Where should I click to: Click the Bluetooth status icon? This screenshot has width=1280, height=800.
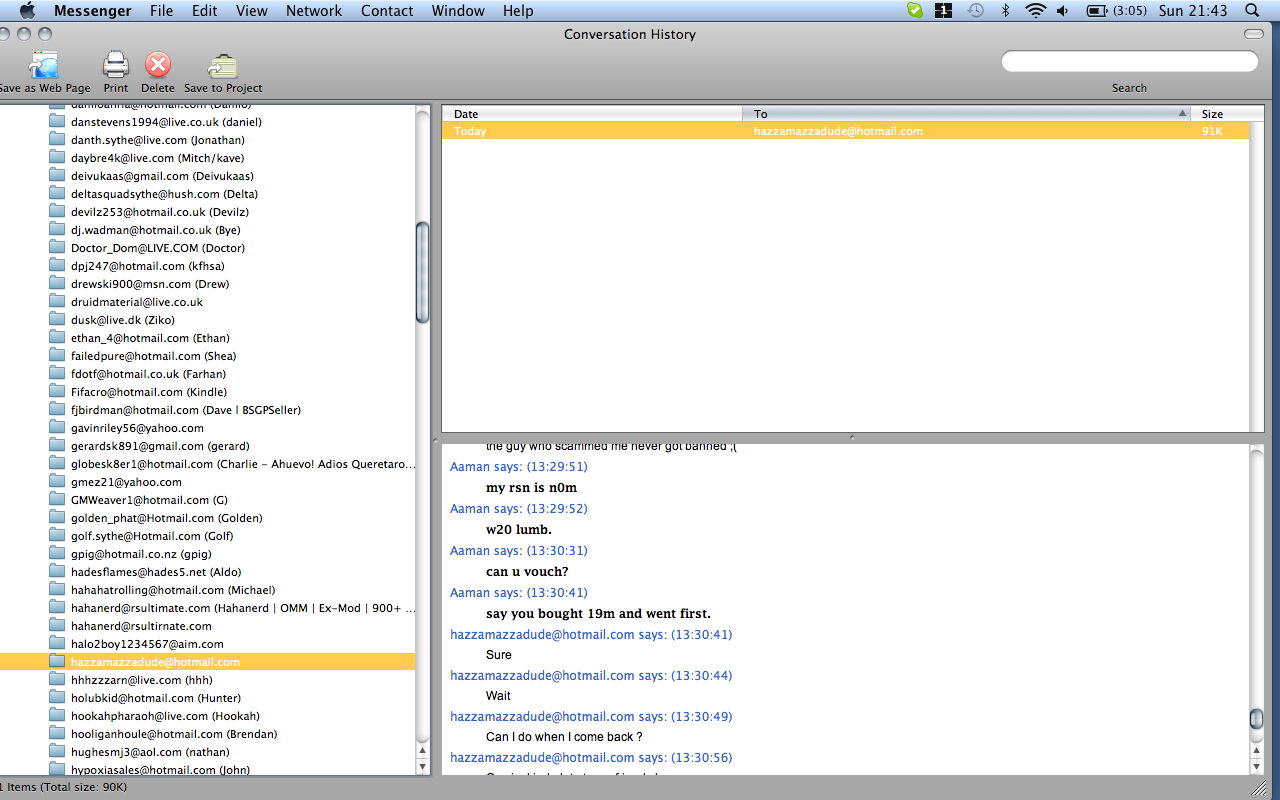pyautogui.click(x=1006, y=11)
